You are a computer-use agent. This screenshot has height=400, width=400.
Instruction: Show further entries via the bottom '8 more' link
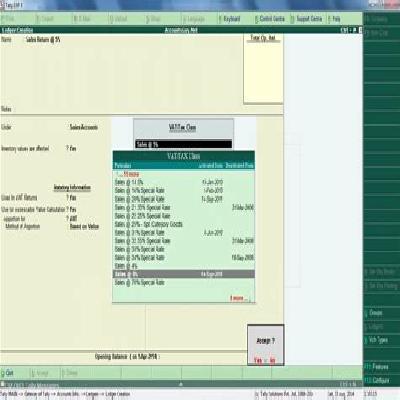point(239,298)
